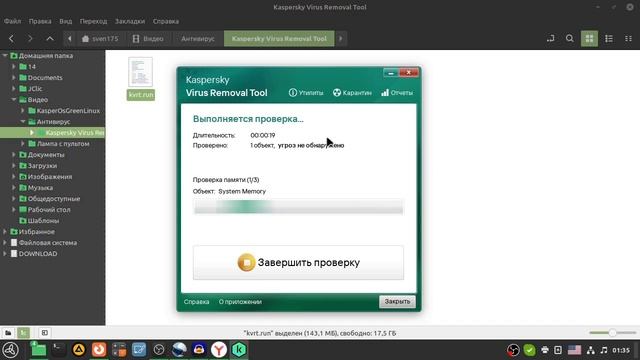Image resolution: width=640 pixels, height=360 pixels.
Task: Switch to icon grid view
Action: pyautogui.click(x=589, y=39)
